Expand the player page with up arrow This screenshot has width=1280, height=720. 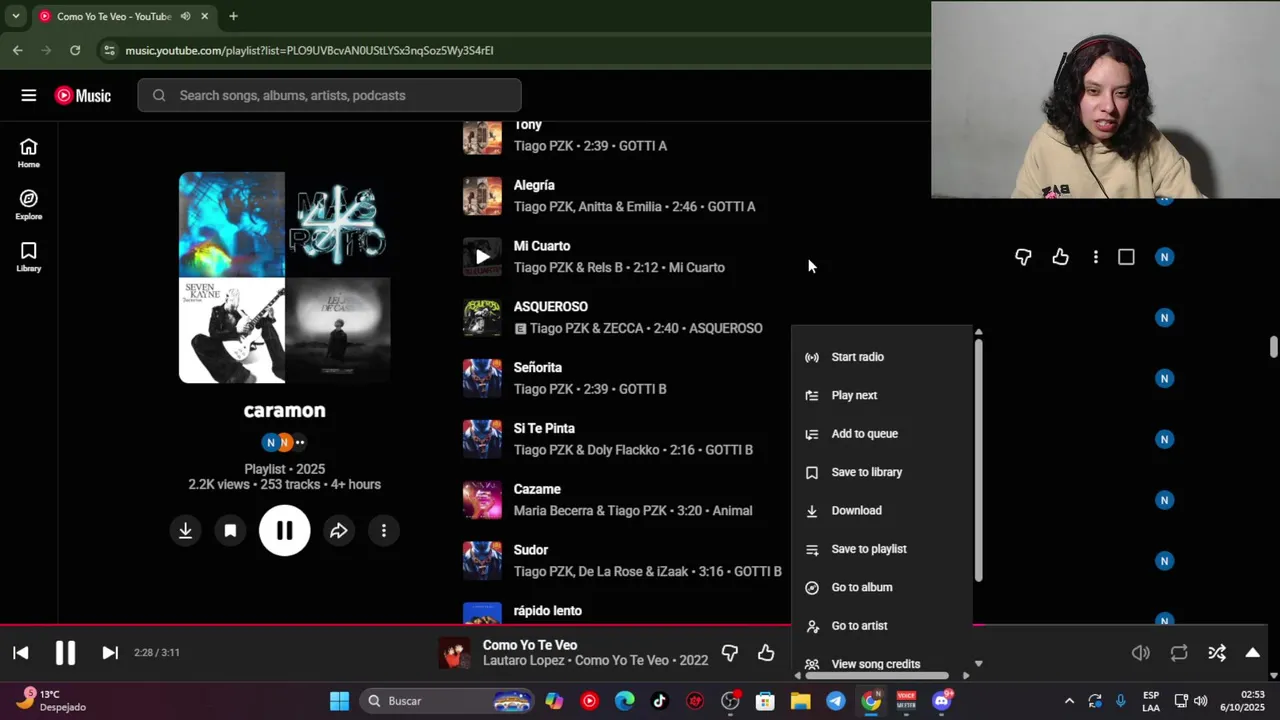click(1252, 653)
